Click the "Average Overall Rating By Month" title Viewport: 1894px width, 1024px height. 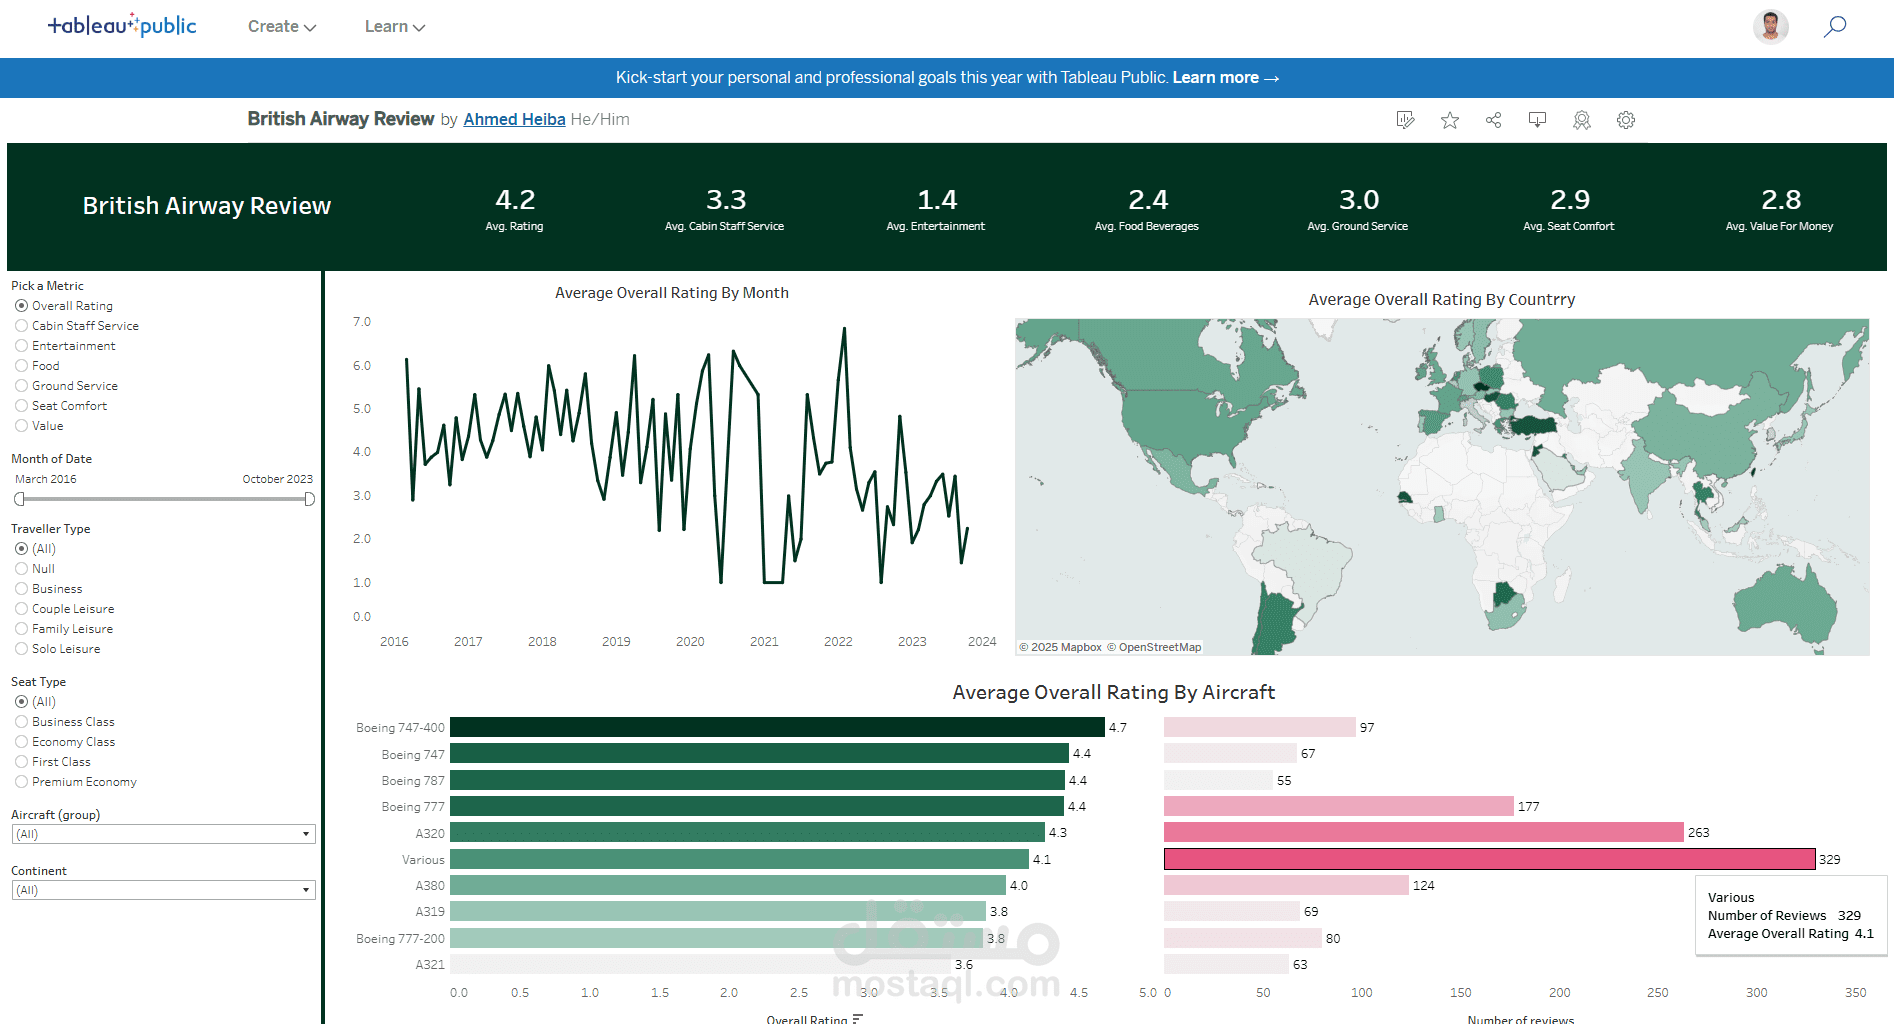672,293
